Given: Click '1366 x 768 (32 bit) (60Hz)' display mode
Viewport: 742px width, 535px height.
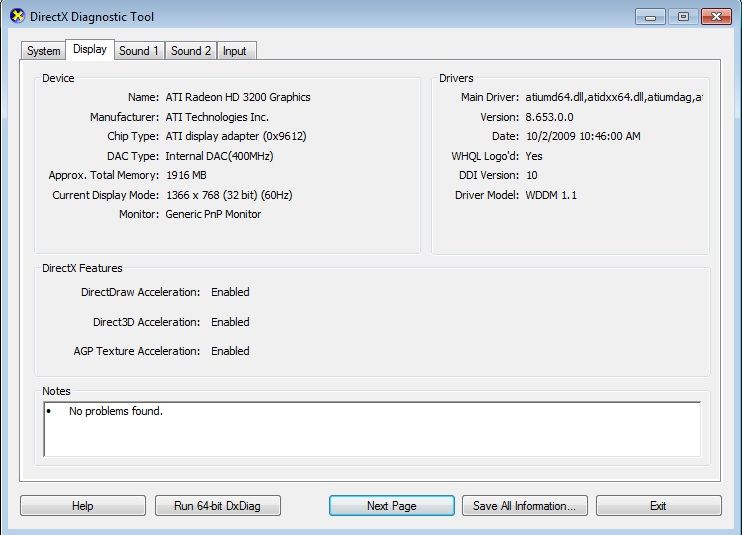Looking at the screenshot, I should click(229, 195).
